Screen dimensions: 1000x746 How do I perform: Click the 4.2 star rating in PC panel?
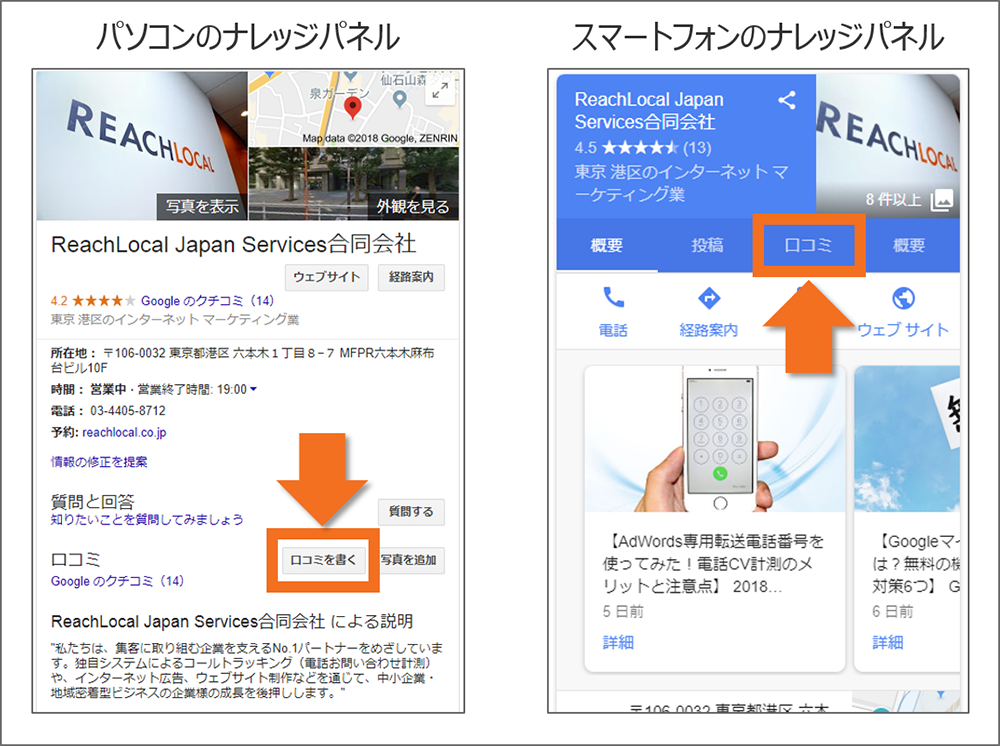(93, 300)
